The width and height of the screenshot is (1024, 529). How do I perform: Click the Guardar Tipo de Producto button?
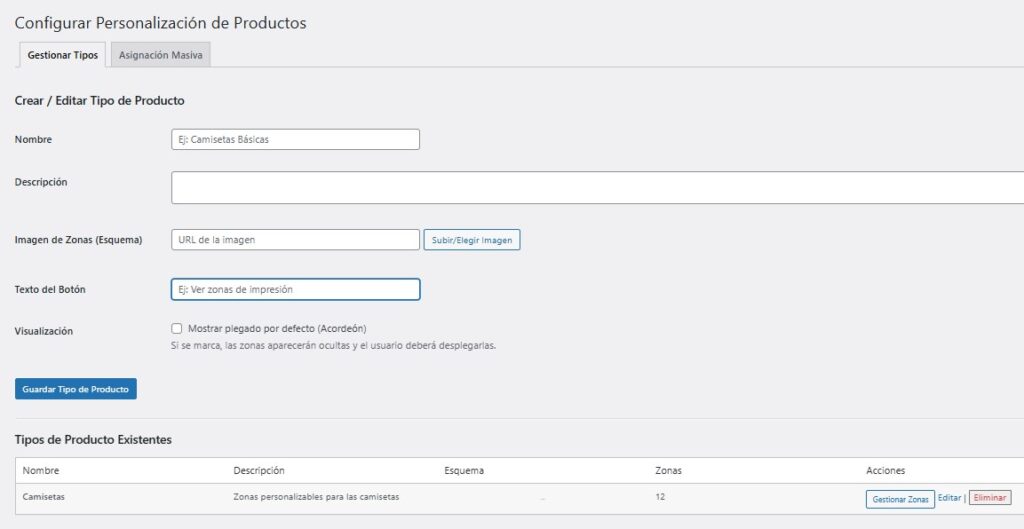tap(75, 389)
